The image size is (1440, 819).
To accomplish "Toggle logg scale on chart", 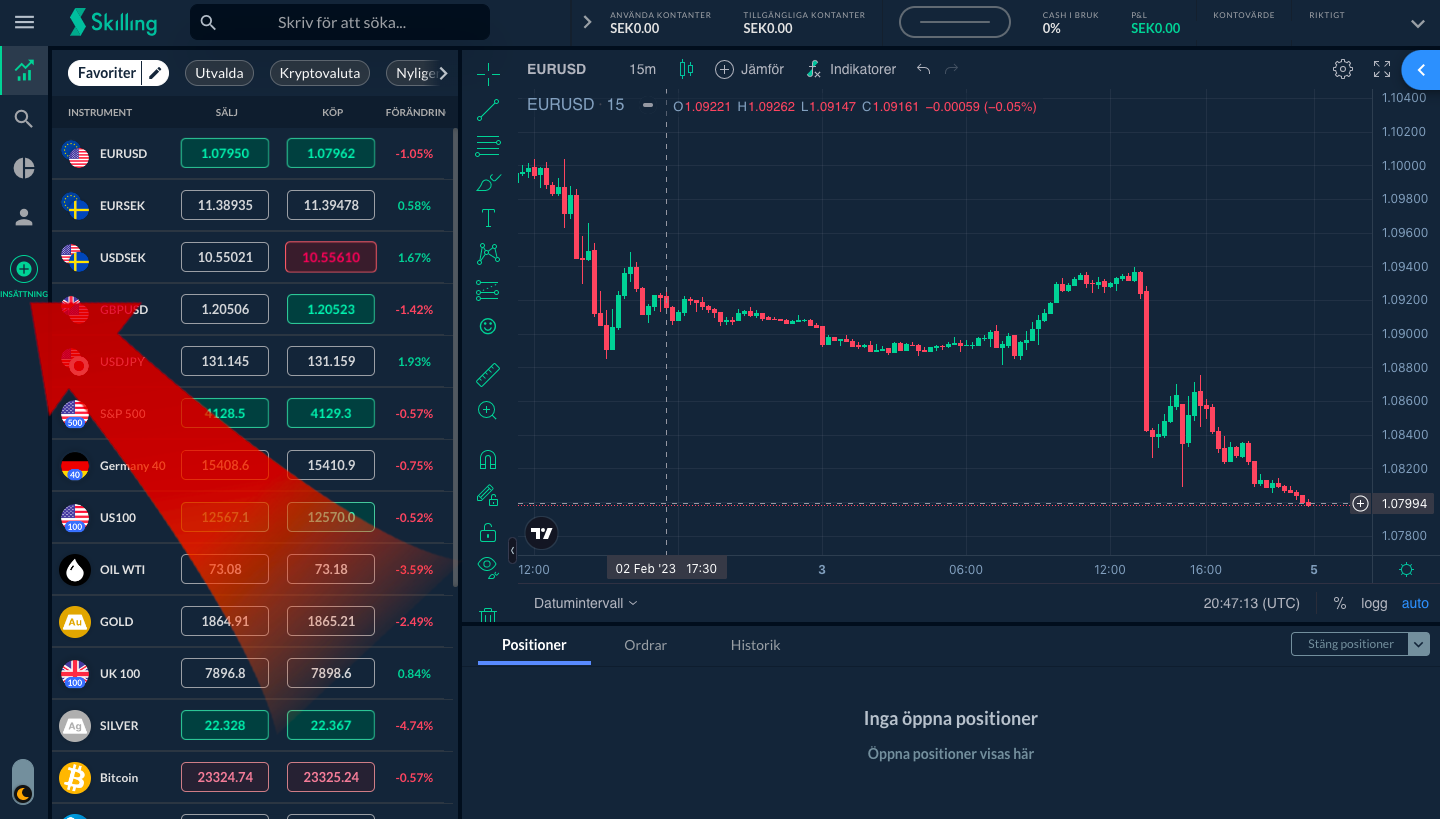I will click(1374, 603).
